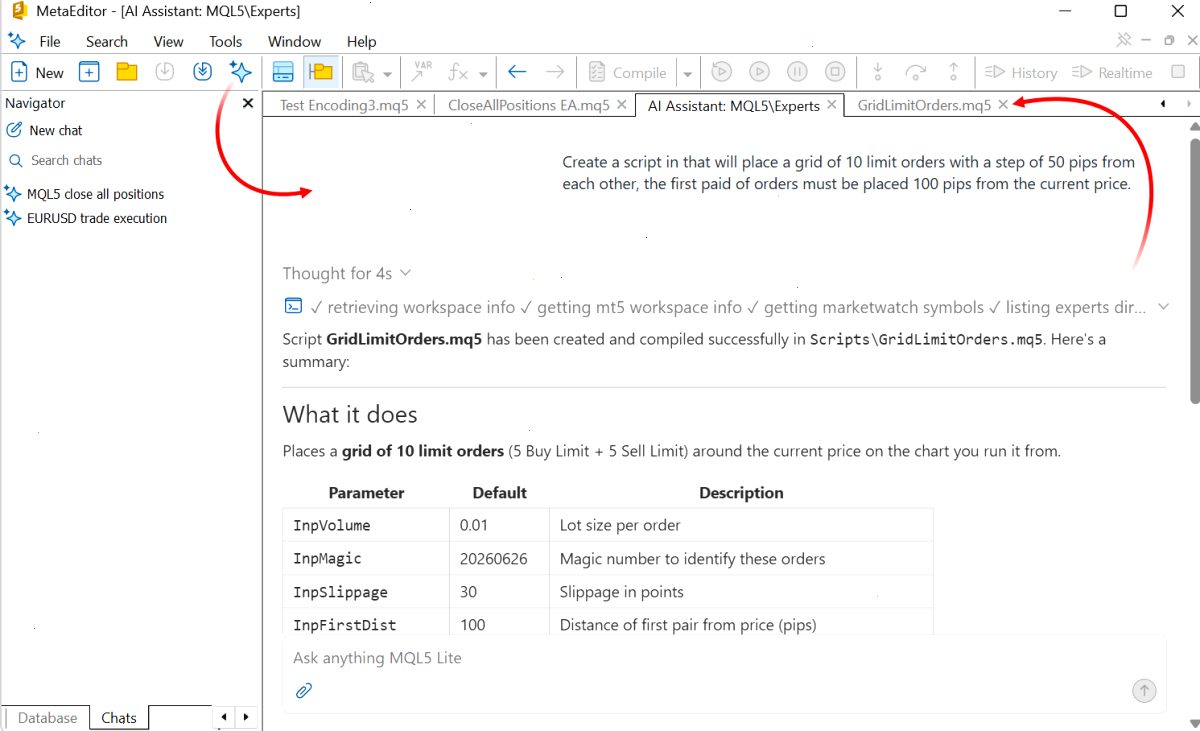Switch to Test Encoding3.mq5 tab
The width and height of the screenshot is (1200, 731).
point(344,105)
